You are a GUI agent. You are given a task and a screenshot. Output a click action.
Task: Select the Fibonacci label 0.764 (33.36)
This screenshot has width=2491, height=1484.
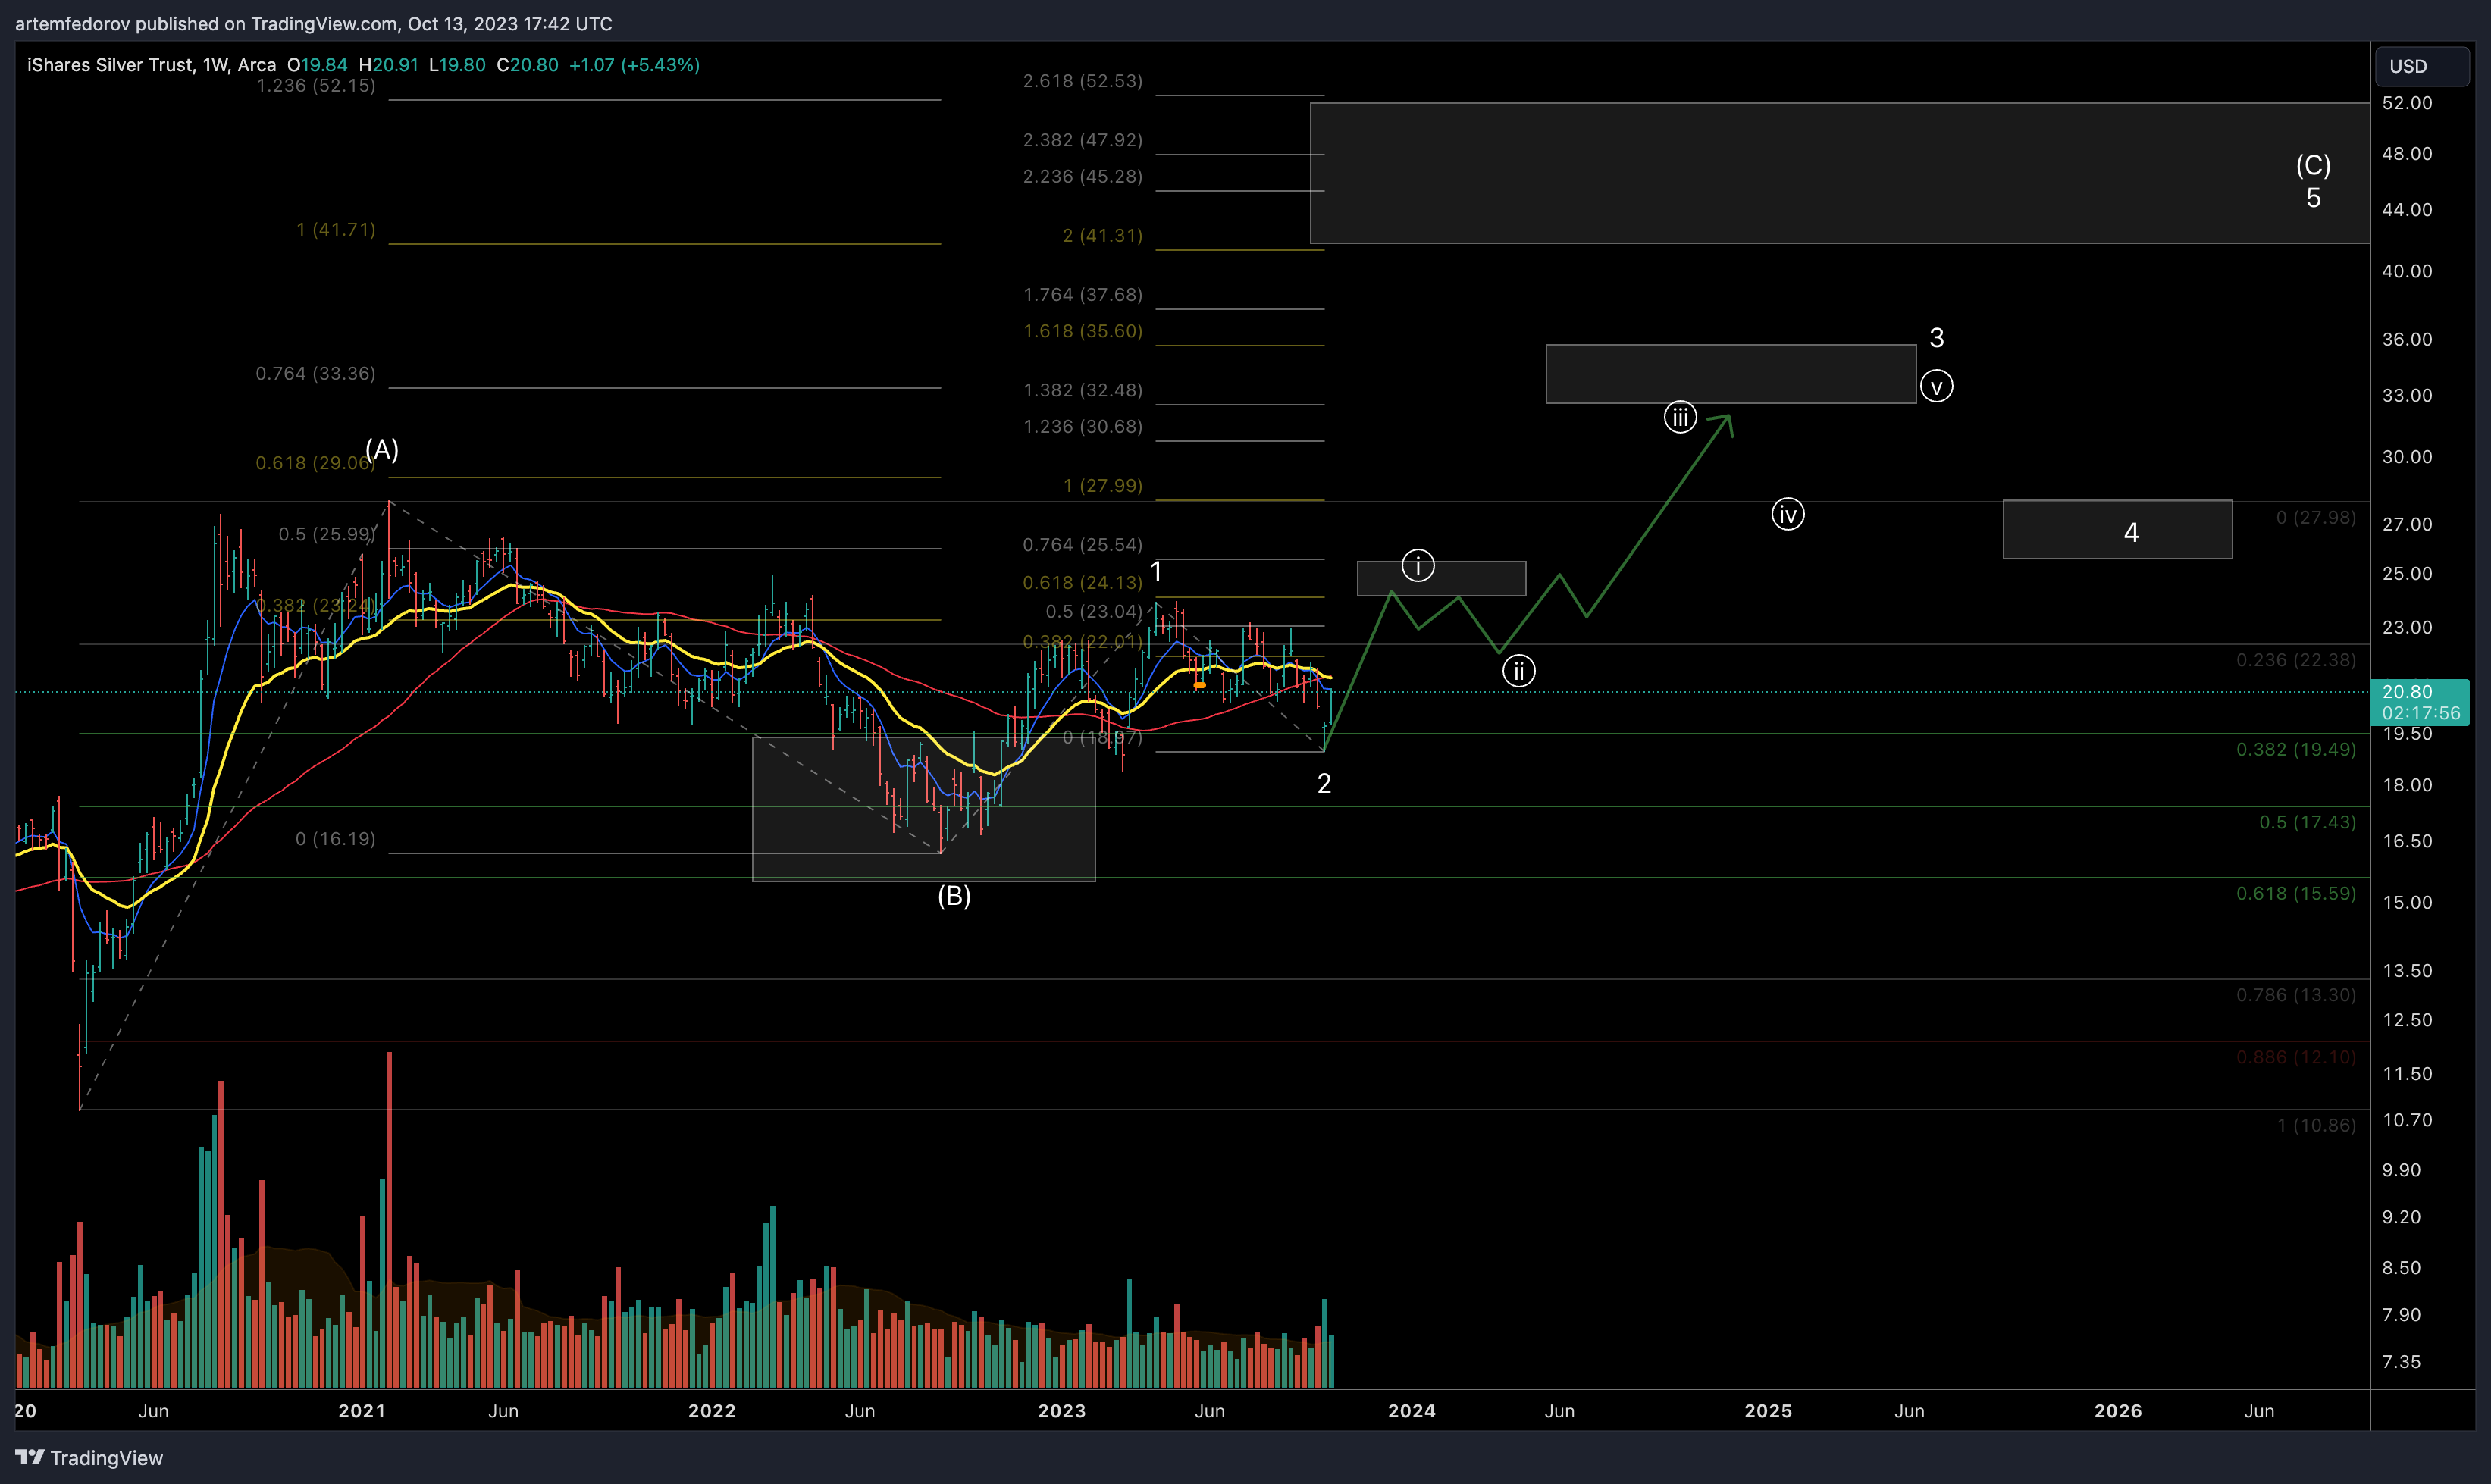click(316, 373)
